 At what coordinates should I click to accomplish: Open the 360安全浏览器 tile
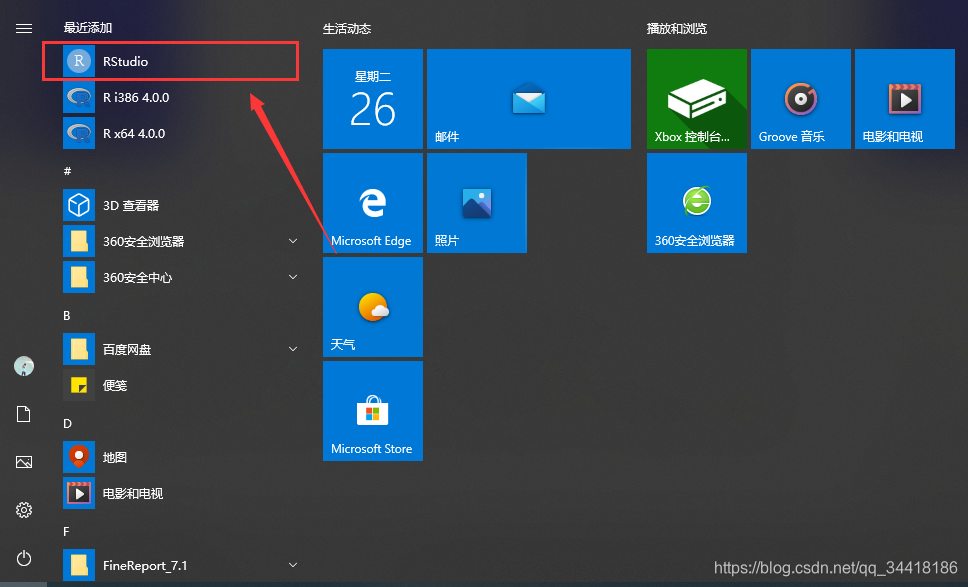(697, 203)
